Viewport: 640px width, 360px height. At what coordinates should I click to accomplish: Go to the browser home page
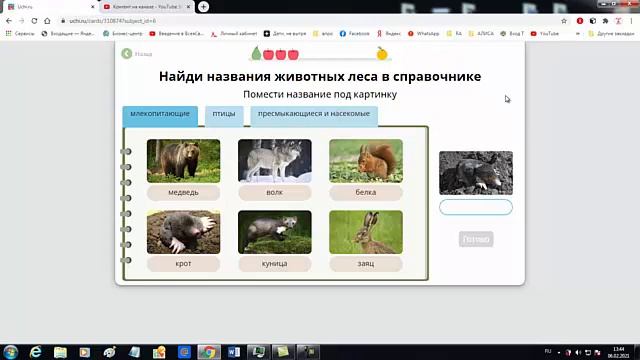click(x=47, y=21)
